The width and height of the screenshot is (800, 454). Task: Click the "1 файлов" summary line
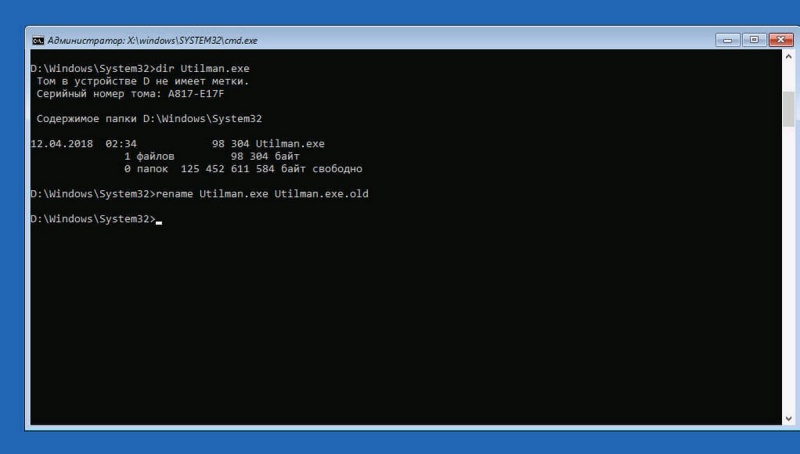149,156
